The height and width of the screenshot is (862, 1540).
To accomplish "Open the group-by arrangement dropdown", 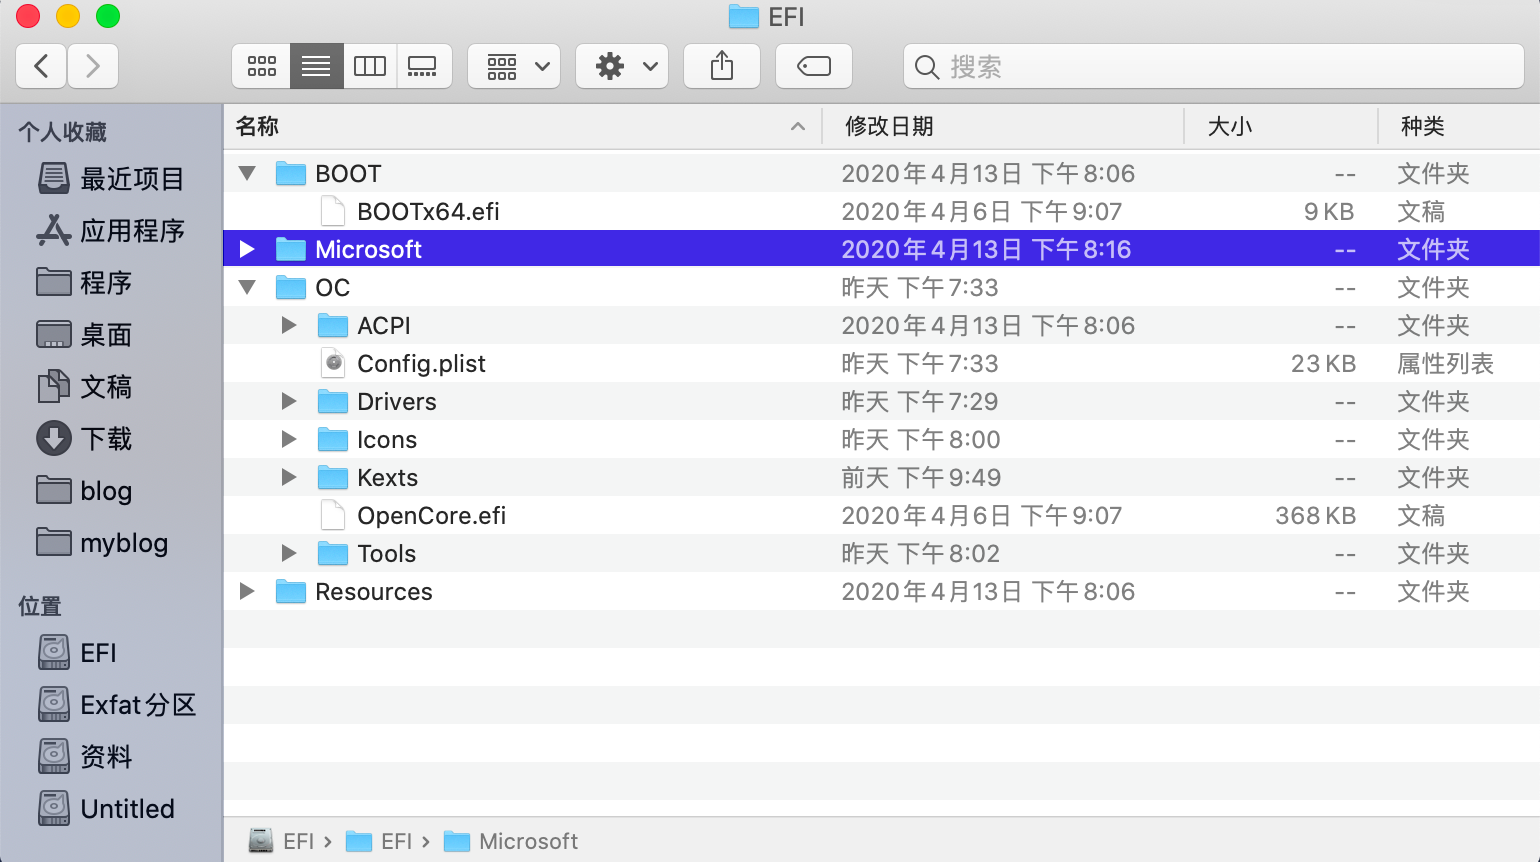I will [x=514, y=66].
